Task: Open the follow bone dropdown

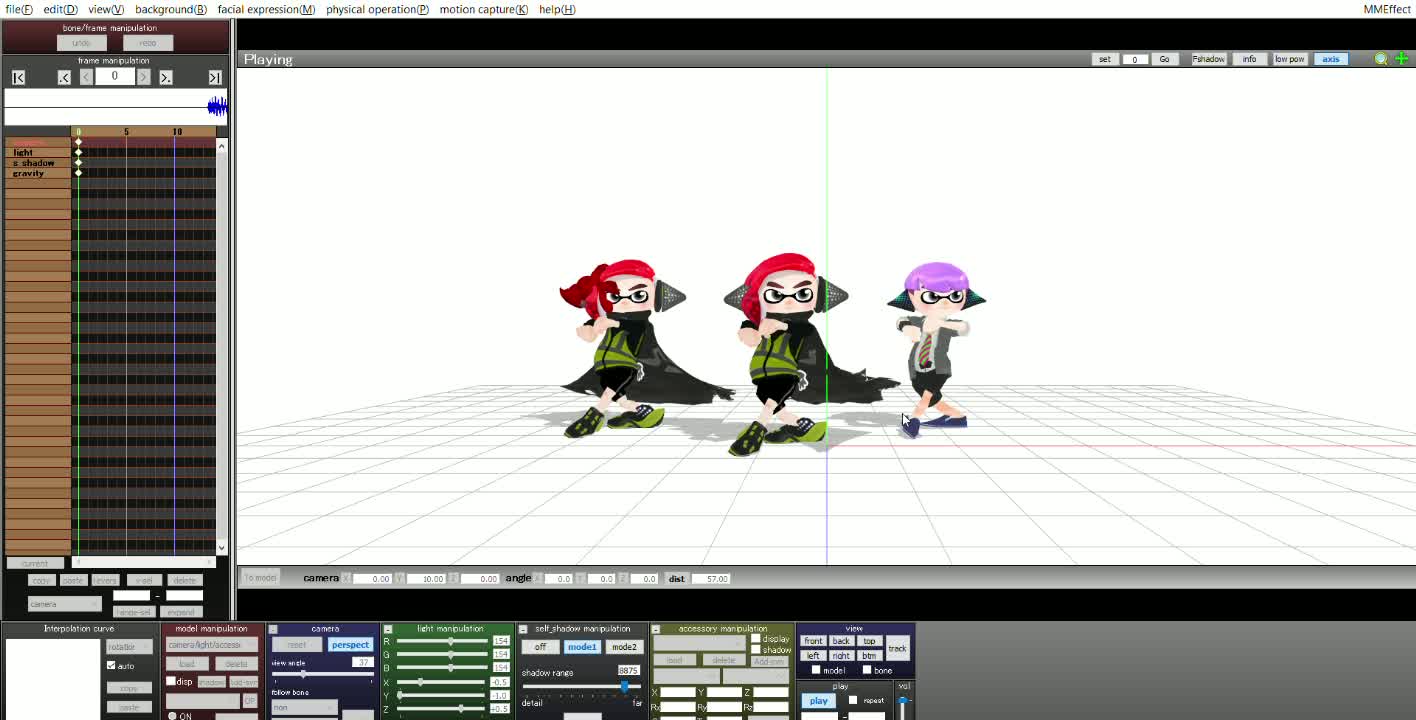Action: pyautogui.click(x=304, y=707)
